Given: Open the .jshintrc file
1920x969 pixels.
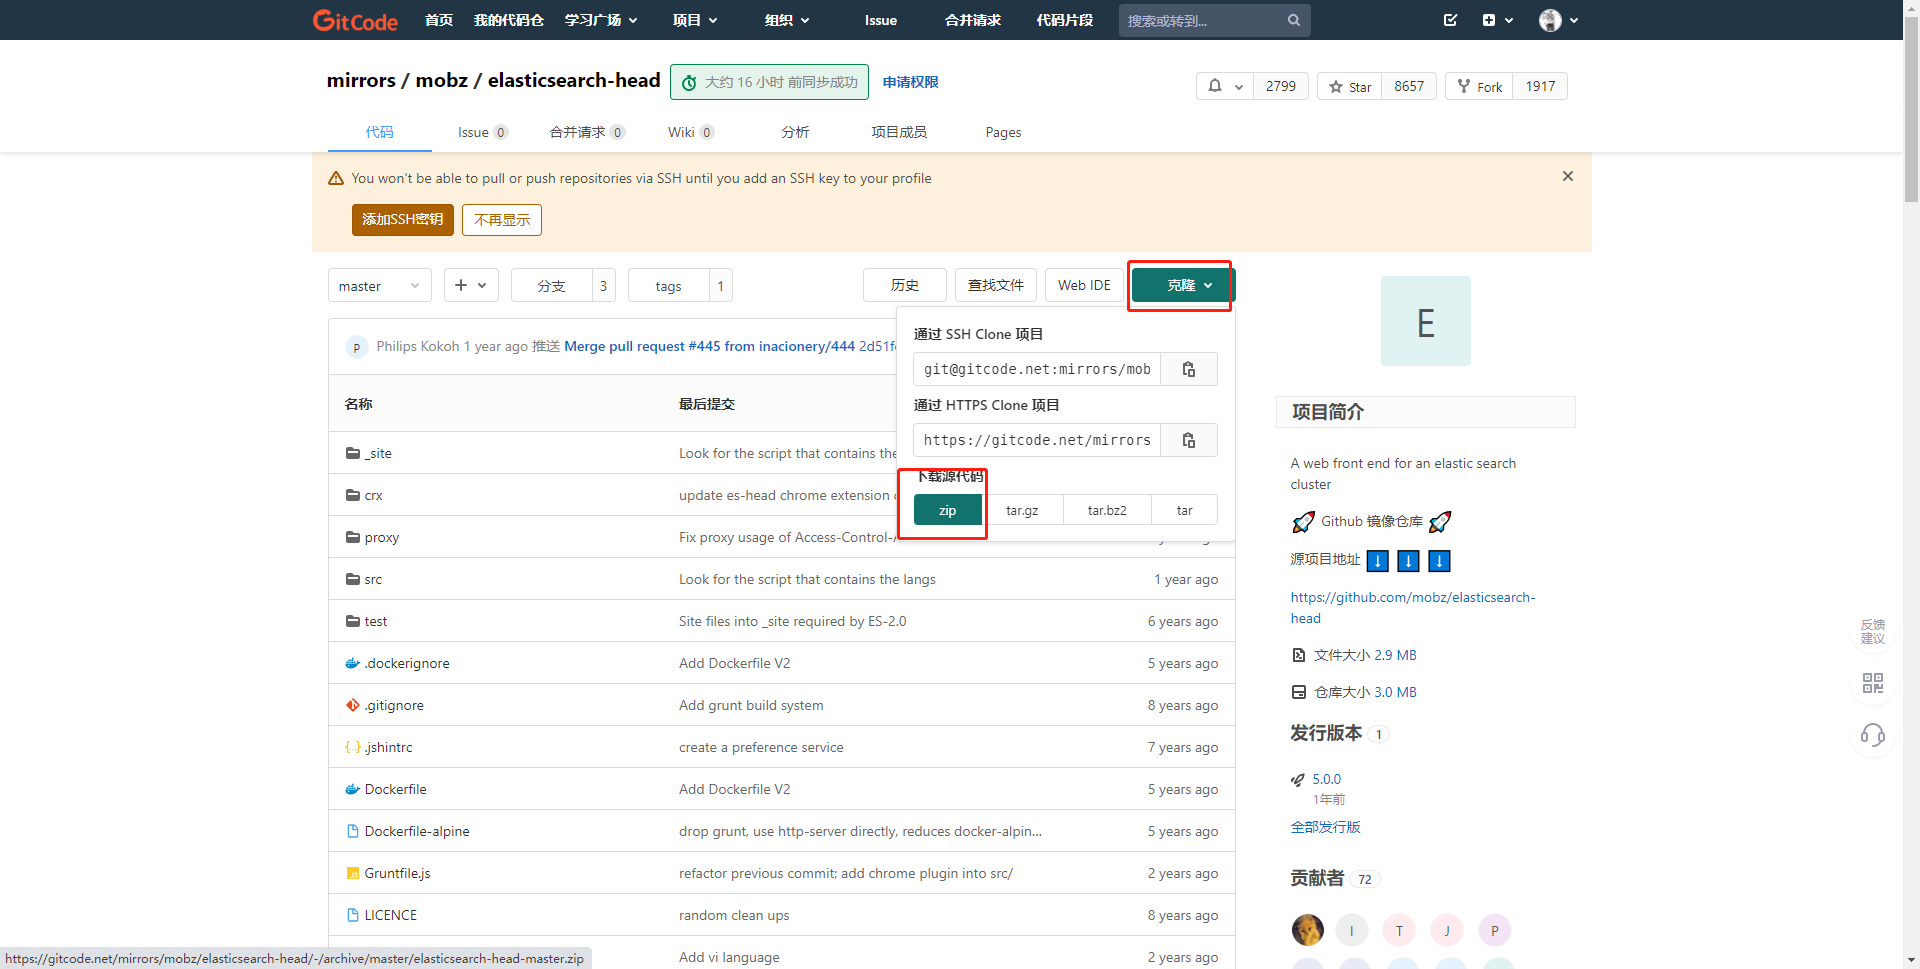Looking at the screenshot, I should pos(388,747).
